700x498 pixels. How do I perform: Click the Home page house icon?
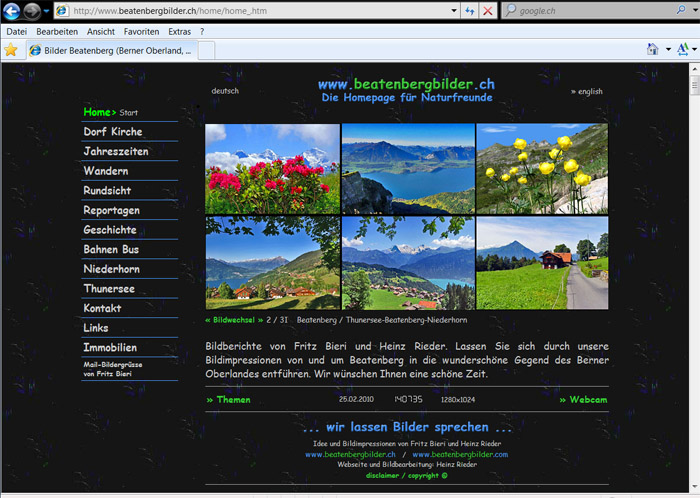(x=653, y=49)
